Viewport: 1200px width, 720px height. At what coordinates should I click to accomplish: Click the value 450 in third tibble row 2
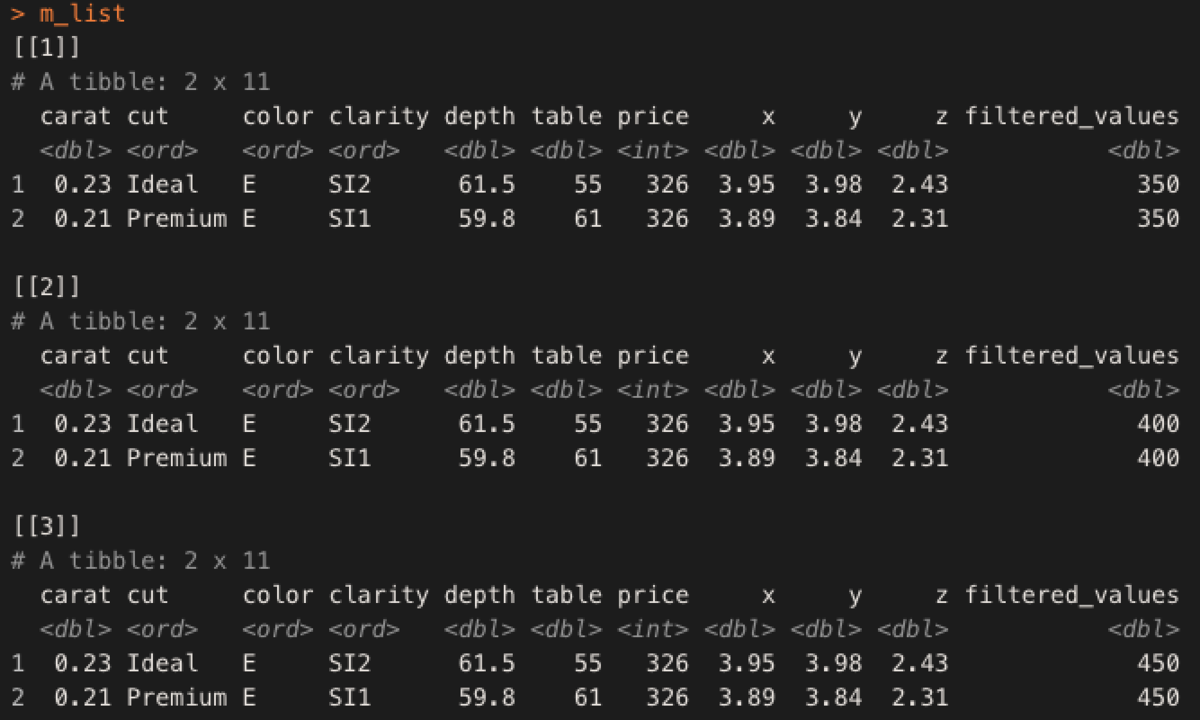[1158, 696]
